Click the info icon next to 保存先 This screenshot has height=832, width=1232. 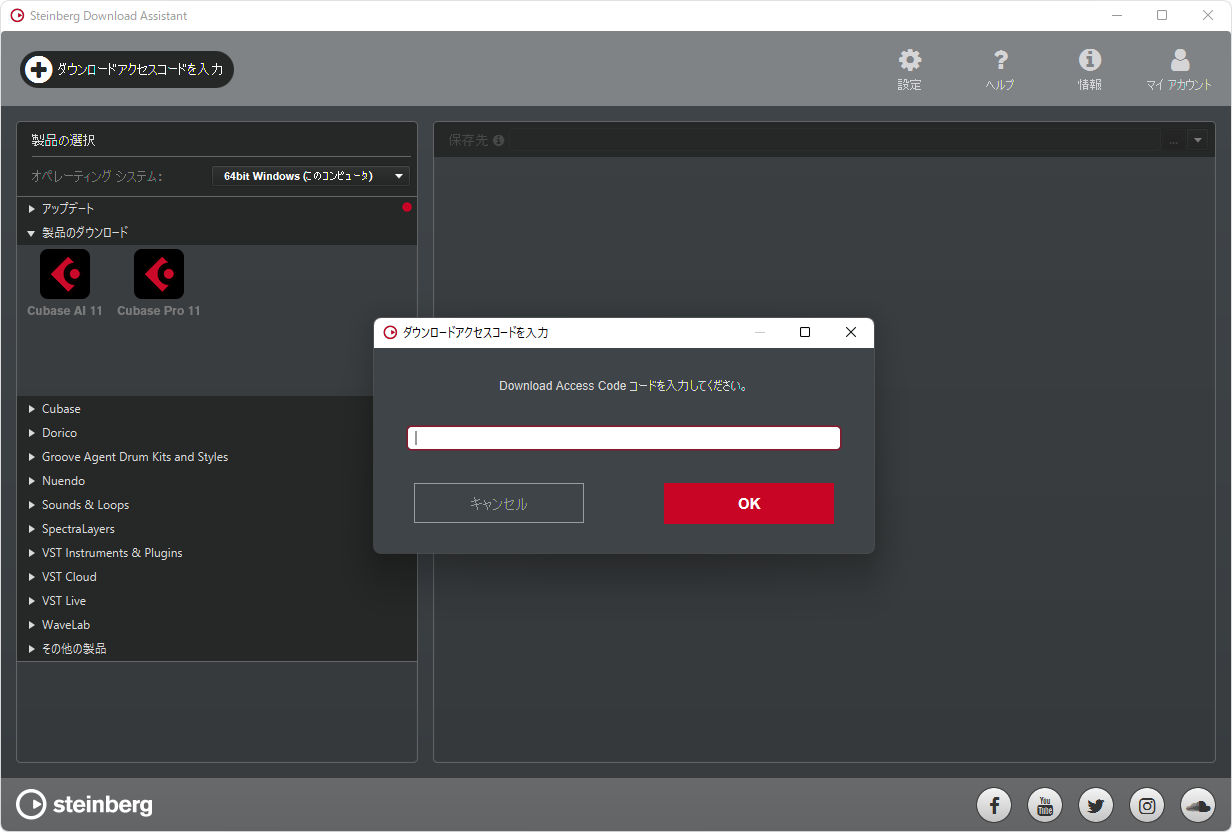pyautogui.click(x=498, y=140)
